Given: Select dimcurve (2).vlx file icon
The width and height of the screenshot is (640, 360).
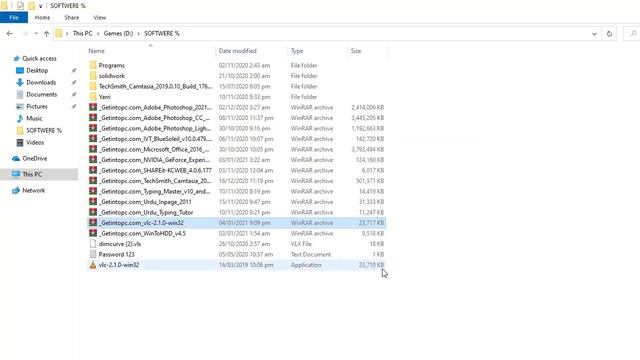Looking at the screenshot, I should point(93,244).
